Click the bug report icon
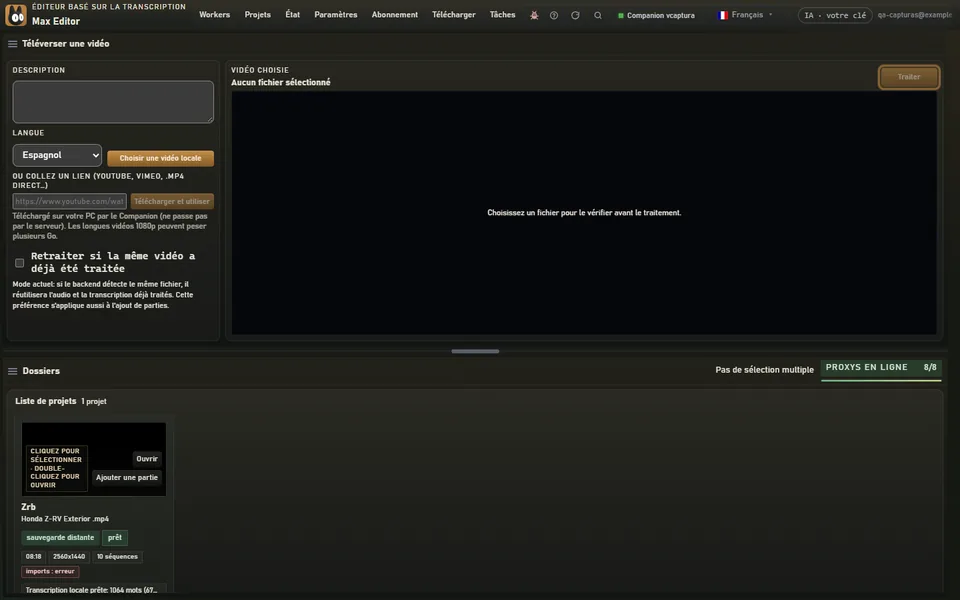The image size is (960, 600). click(x=534, y=15)
